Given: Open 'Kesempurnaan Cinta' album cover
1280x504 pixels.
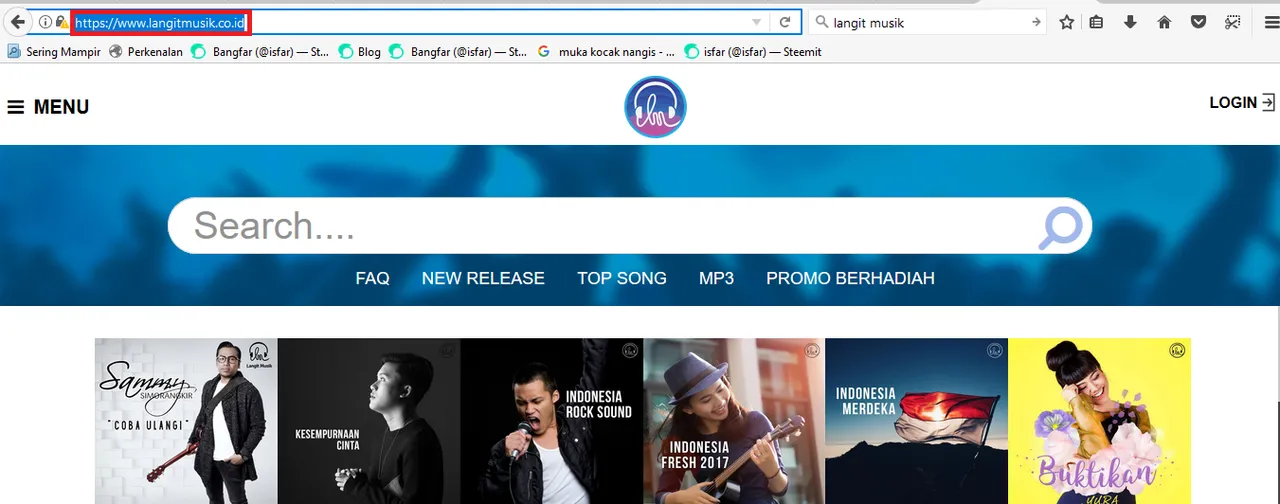Looking at the screenshot, I should click(369, 421).
